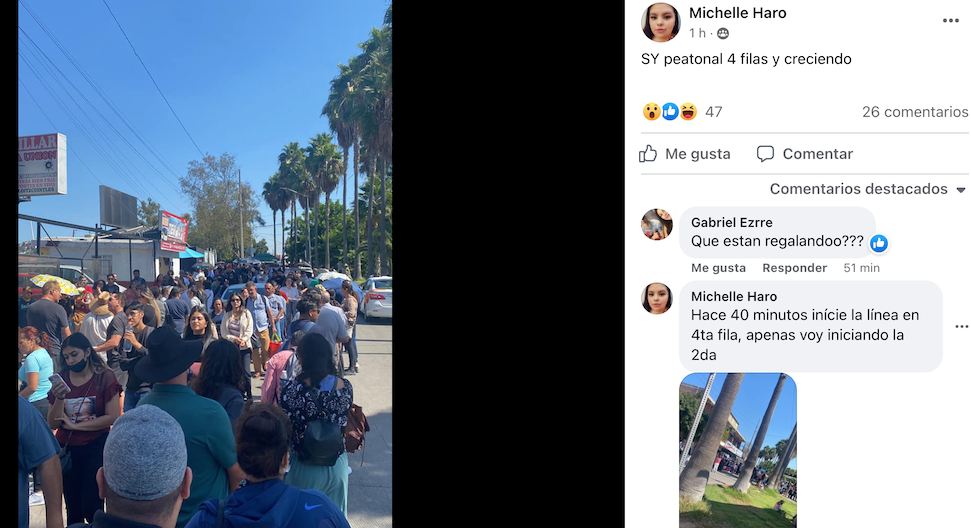Open the palm tree photo in comment
Screen dimensions: 971x528
point(738,451)
